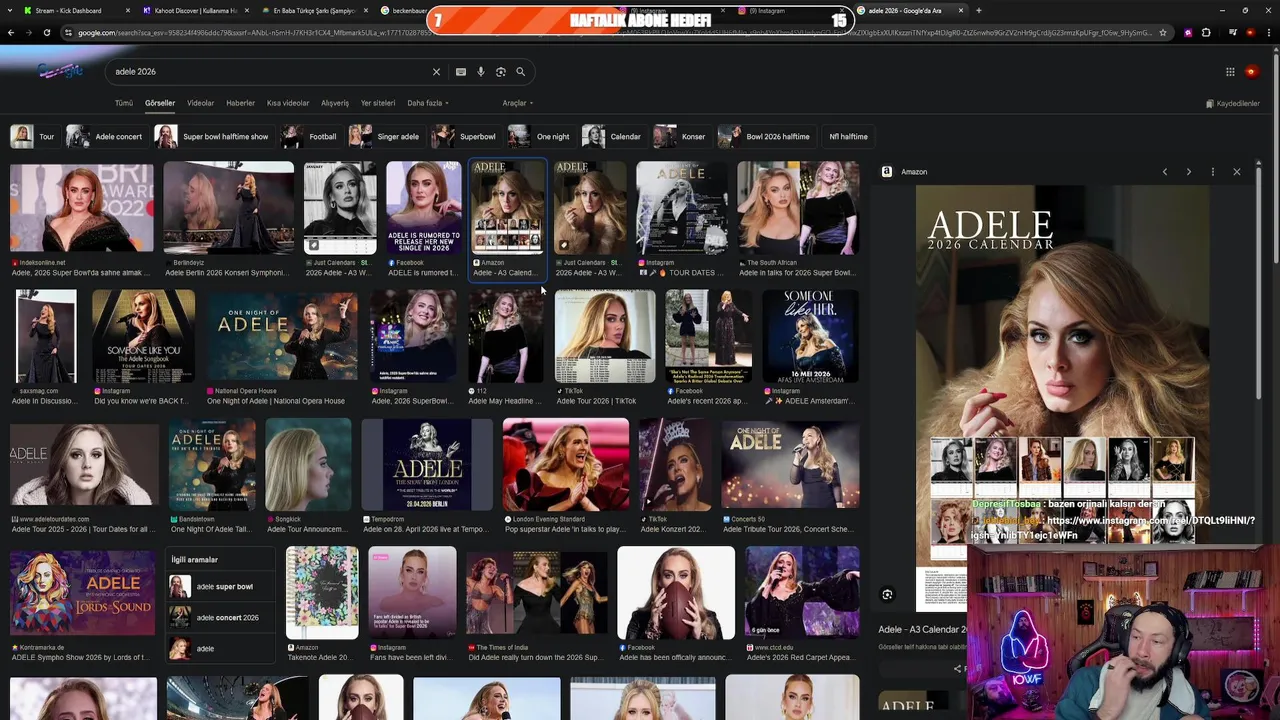Screen dimensions: 1280x720
Task: Open the Google apps grid
Action: tap(1230, 71)
